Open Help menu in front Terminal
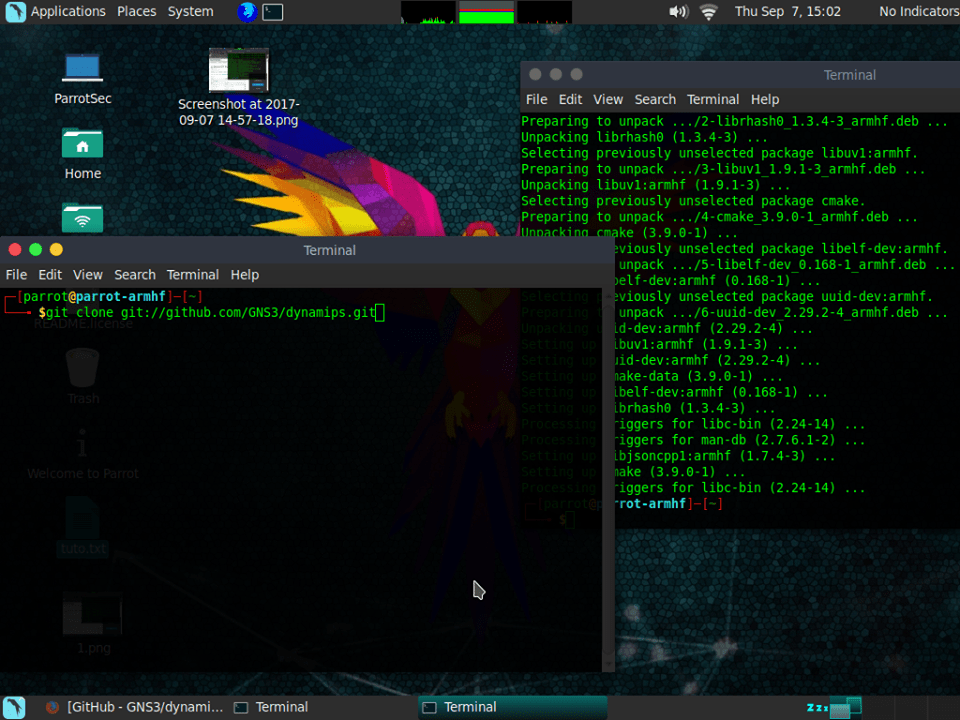The height and width of the screenshot is (720, 960). pos(245,275)
